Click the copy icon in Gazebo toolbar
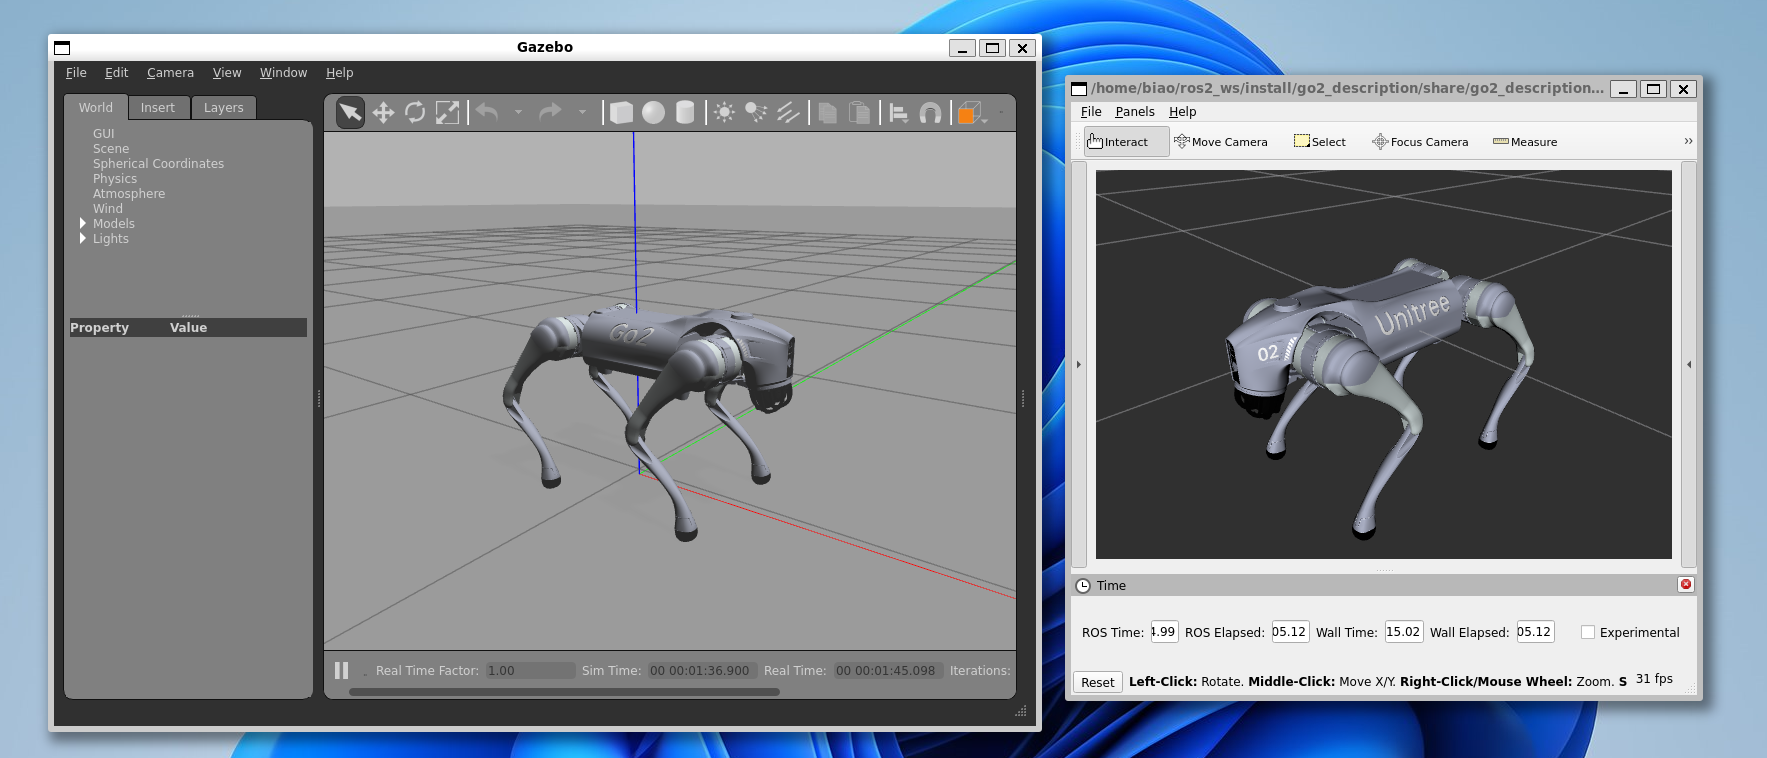This screenshot has height=758, width=1767. click(x=827, y=113)
